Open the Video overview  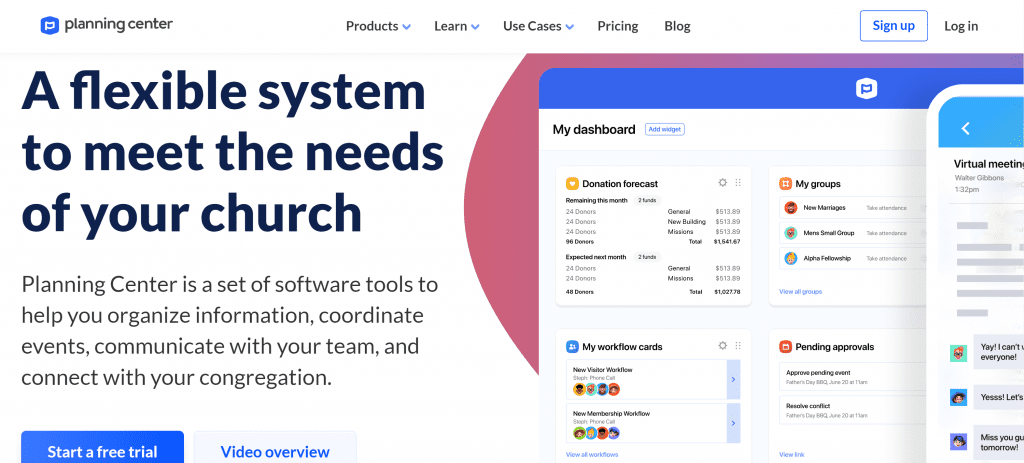point(275,449)
